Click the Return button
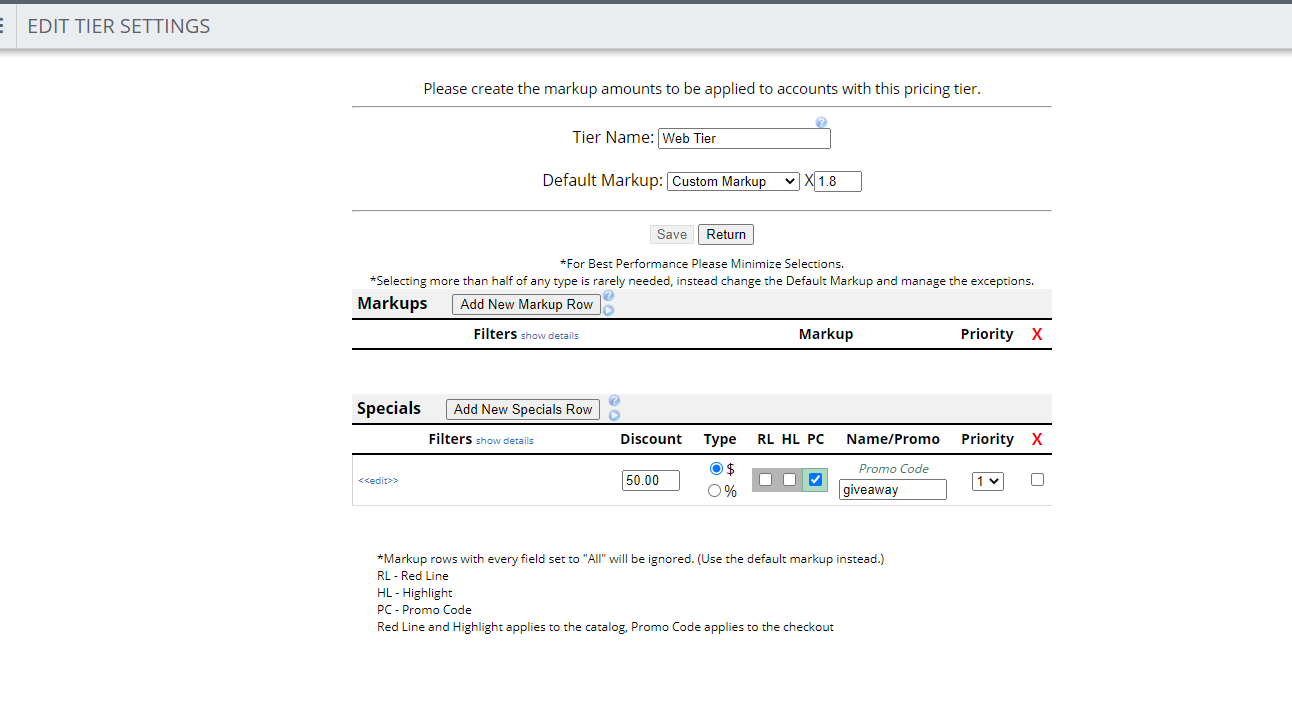 pyautogui.click(x=726, y=234)
